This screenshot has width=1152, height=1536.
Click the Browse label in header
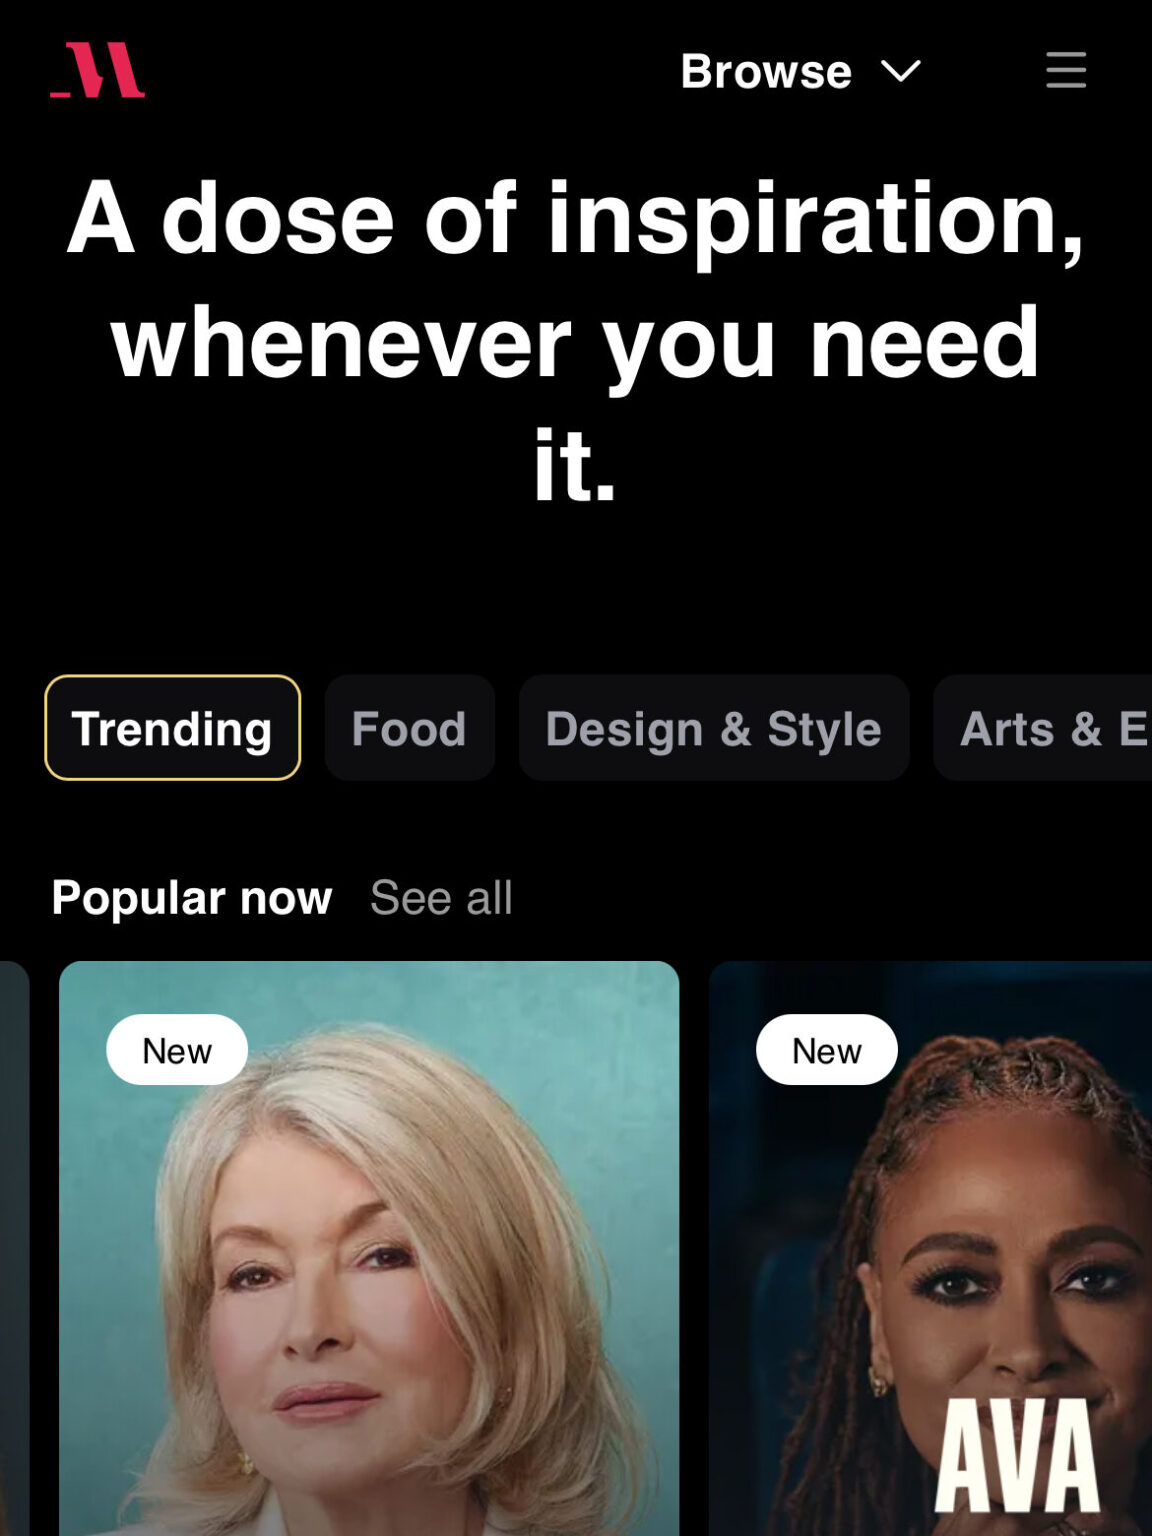766,71
